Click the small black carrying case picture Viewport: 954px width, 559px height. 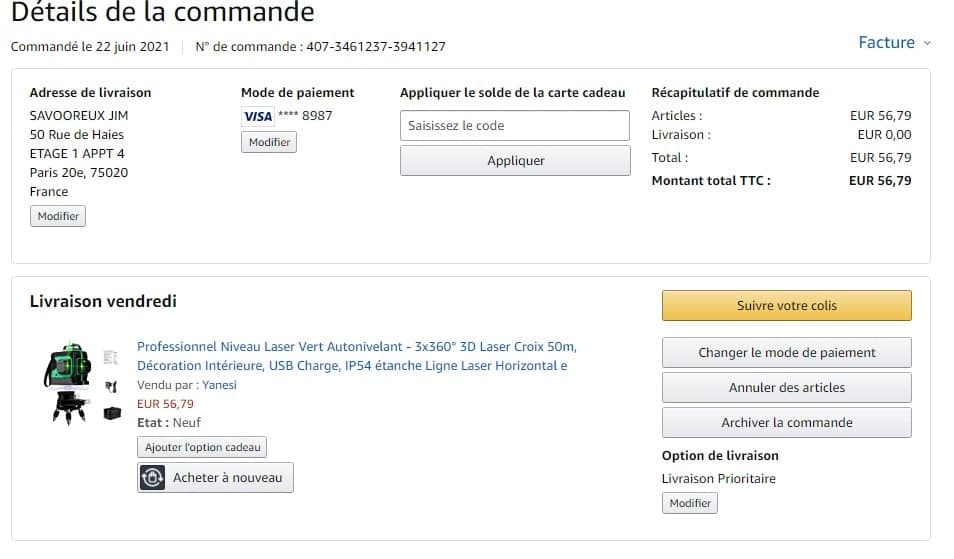pyautogui.click(x=112, y=412)
